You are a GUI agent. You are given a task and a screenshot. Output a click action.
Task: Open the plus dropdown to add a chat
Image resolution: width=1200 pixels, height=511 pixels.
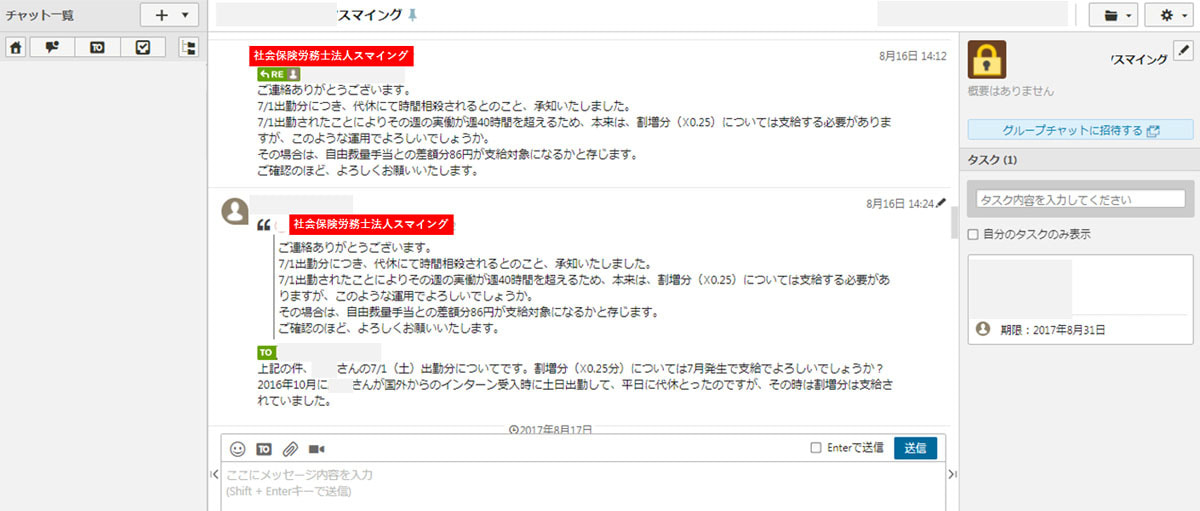(x=169, y=15)
